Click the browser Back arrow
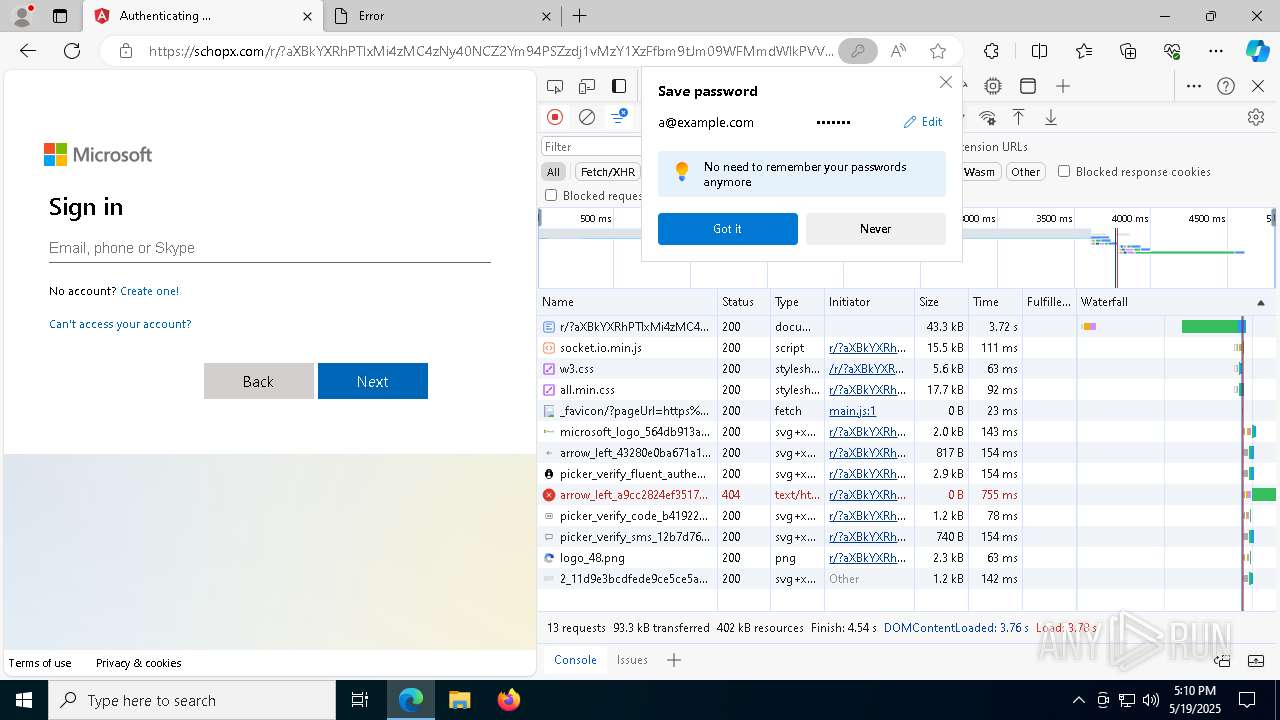The height and width of the screenshot is (720, 1280). pyautogui.click(x=28, y=51)
